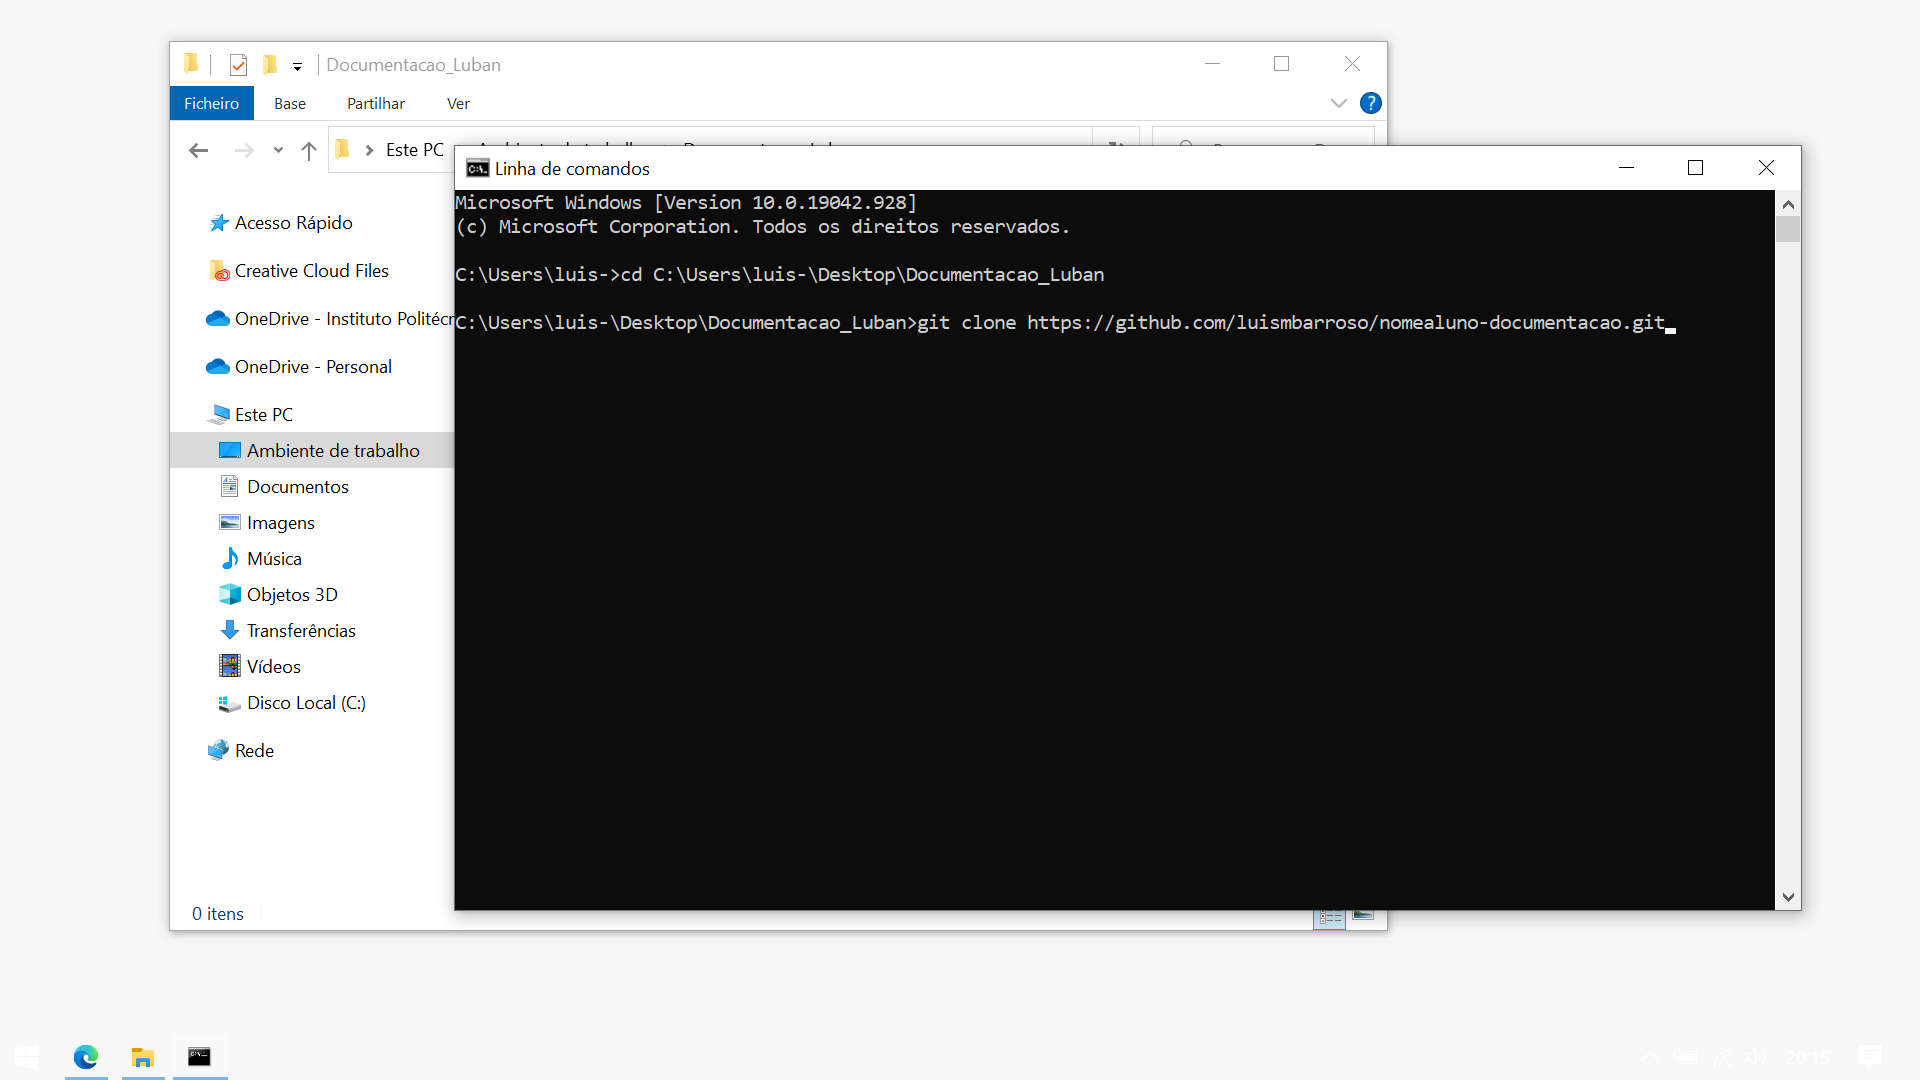1920x1080 pixels.
Task: Open Microsoft Edge from taskbar
Action: click(86, 1057)
